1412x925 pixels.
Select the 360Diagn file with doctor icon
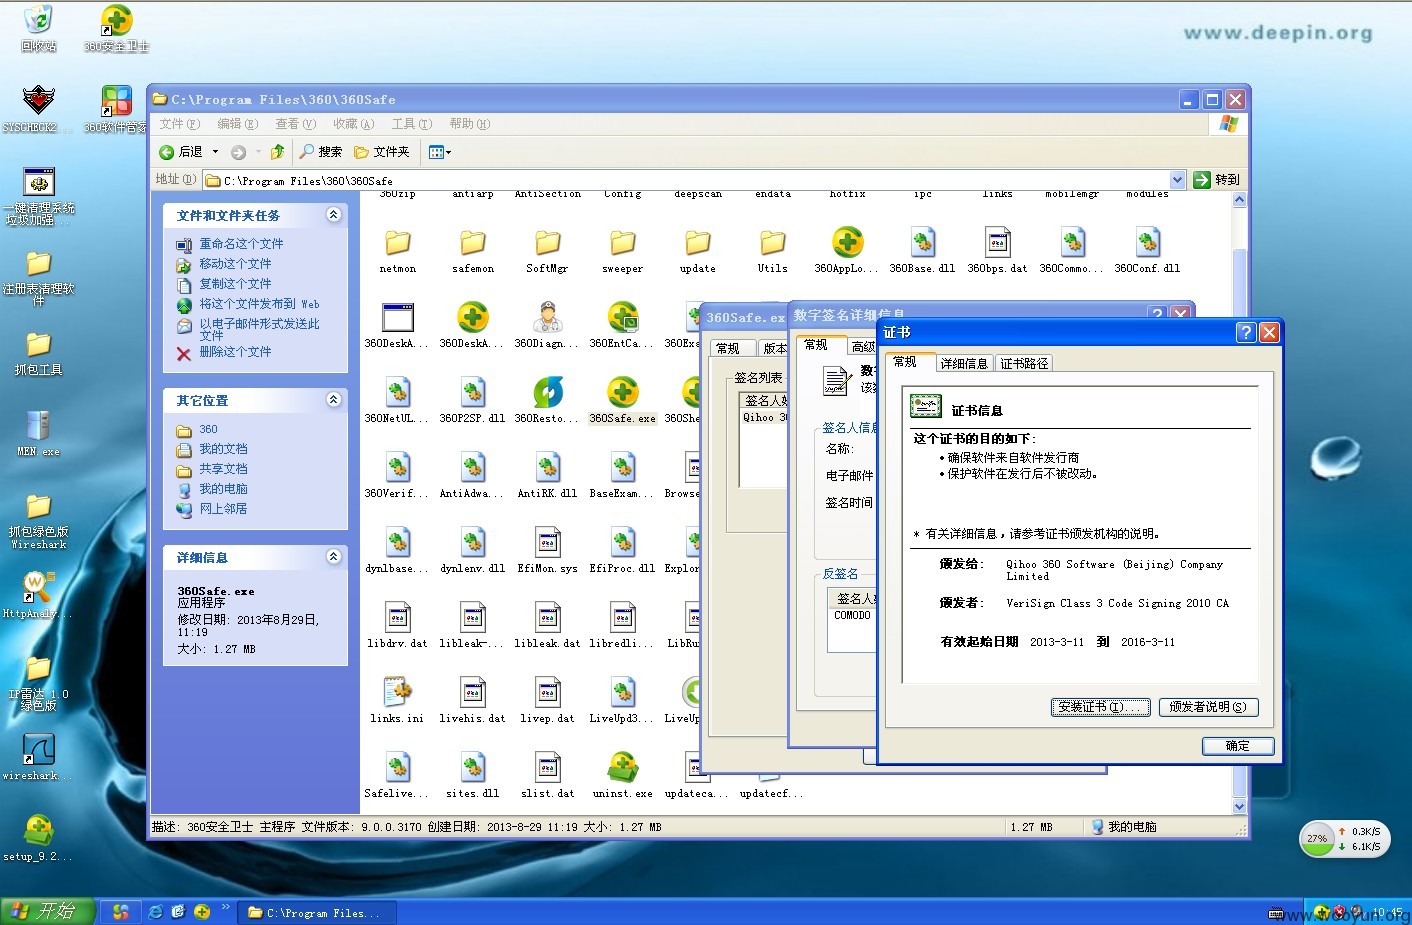tap(547, 317)
